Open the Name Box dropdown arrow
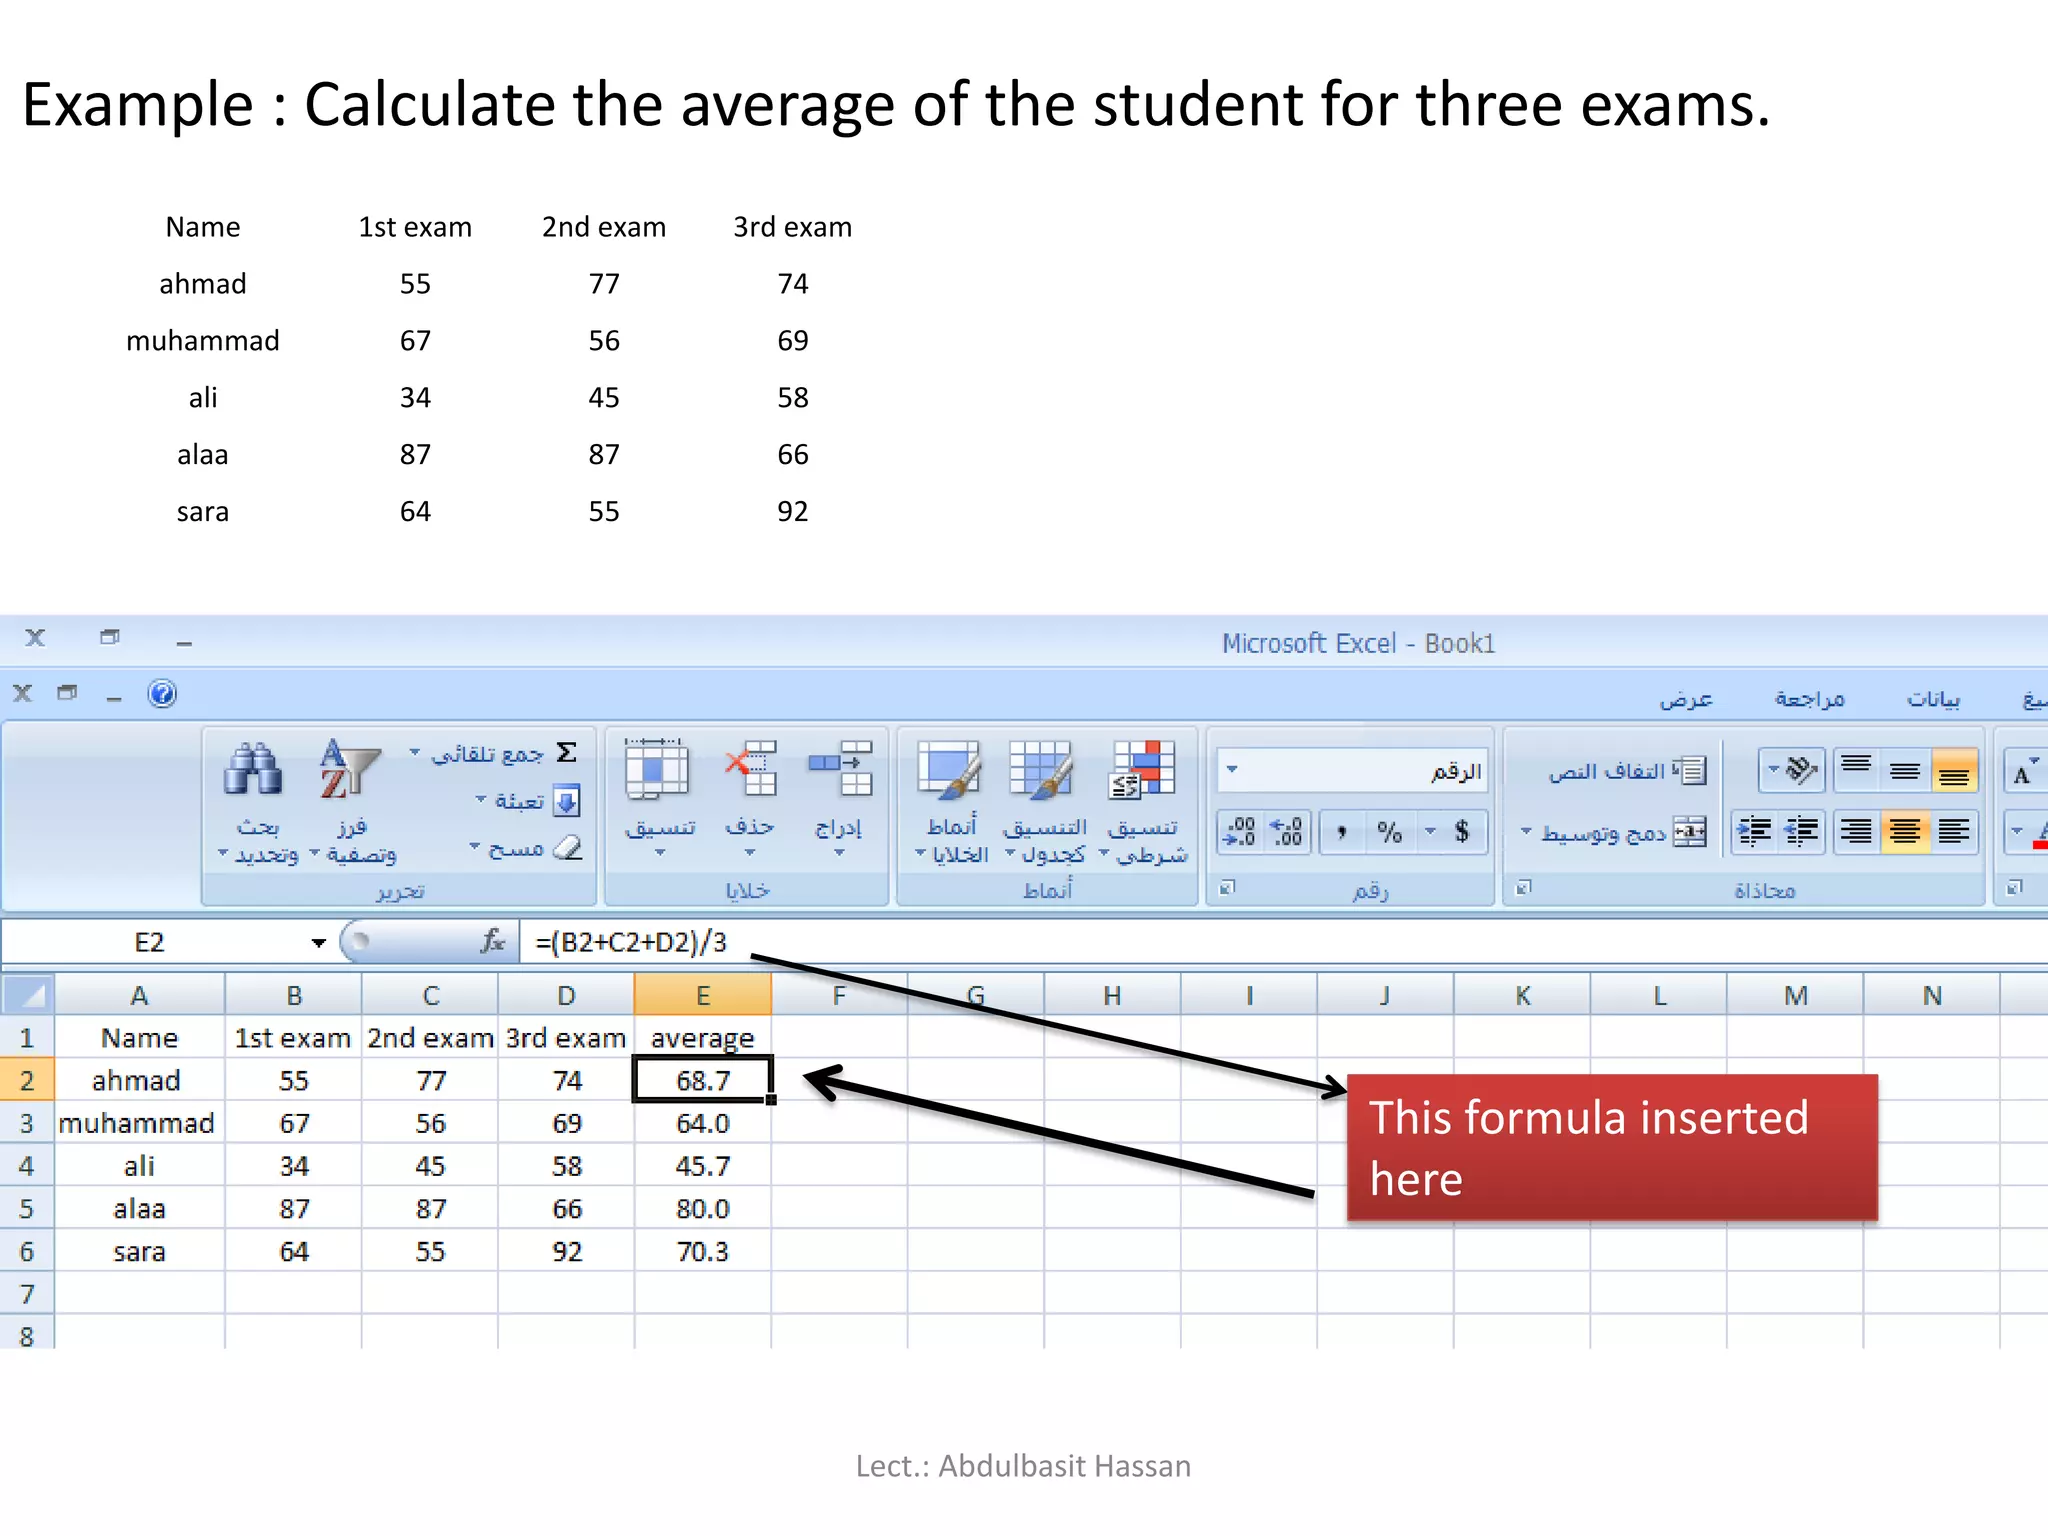This screenshot has width=2048, height=1536. click(x=318, y=942)
